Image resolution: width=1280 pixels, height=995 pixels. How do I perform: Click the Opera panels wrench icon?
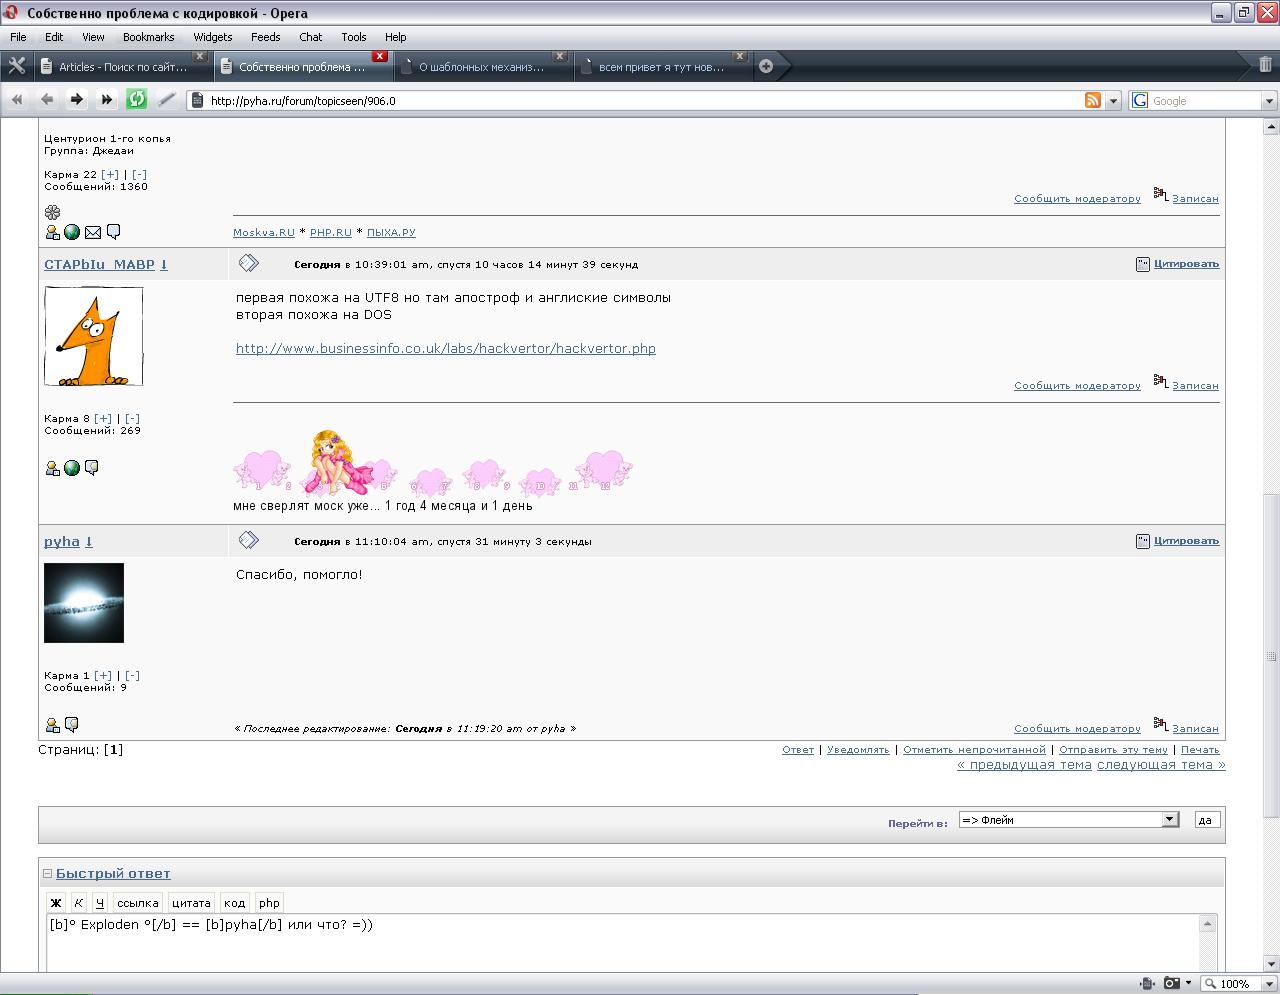click(x=17, y=66)
